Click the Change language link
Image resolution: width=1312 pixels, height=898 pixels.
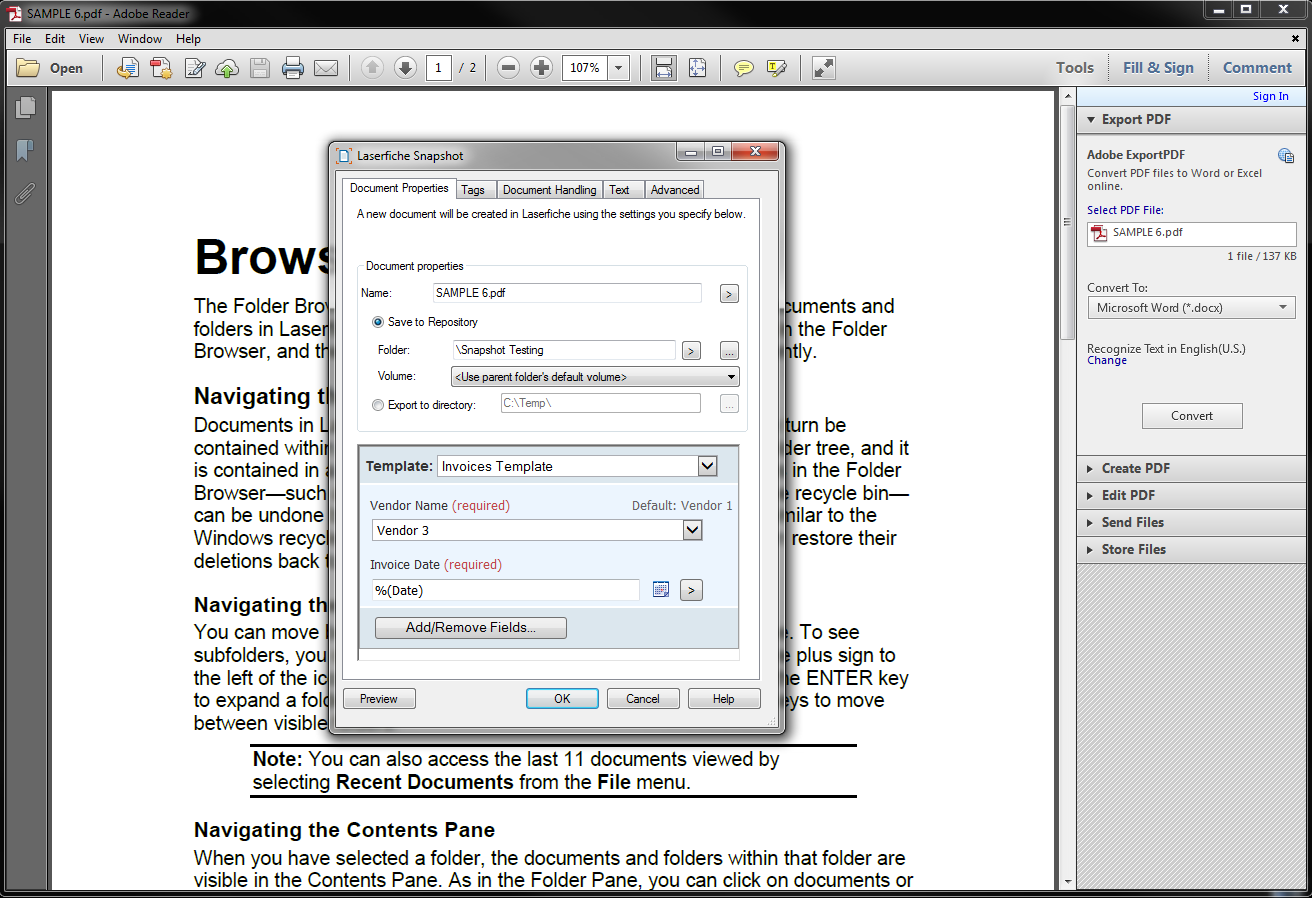click(x=1107, y=361)
